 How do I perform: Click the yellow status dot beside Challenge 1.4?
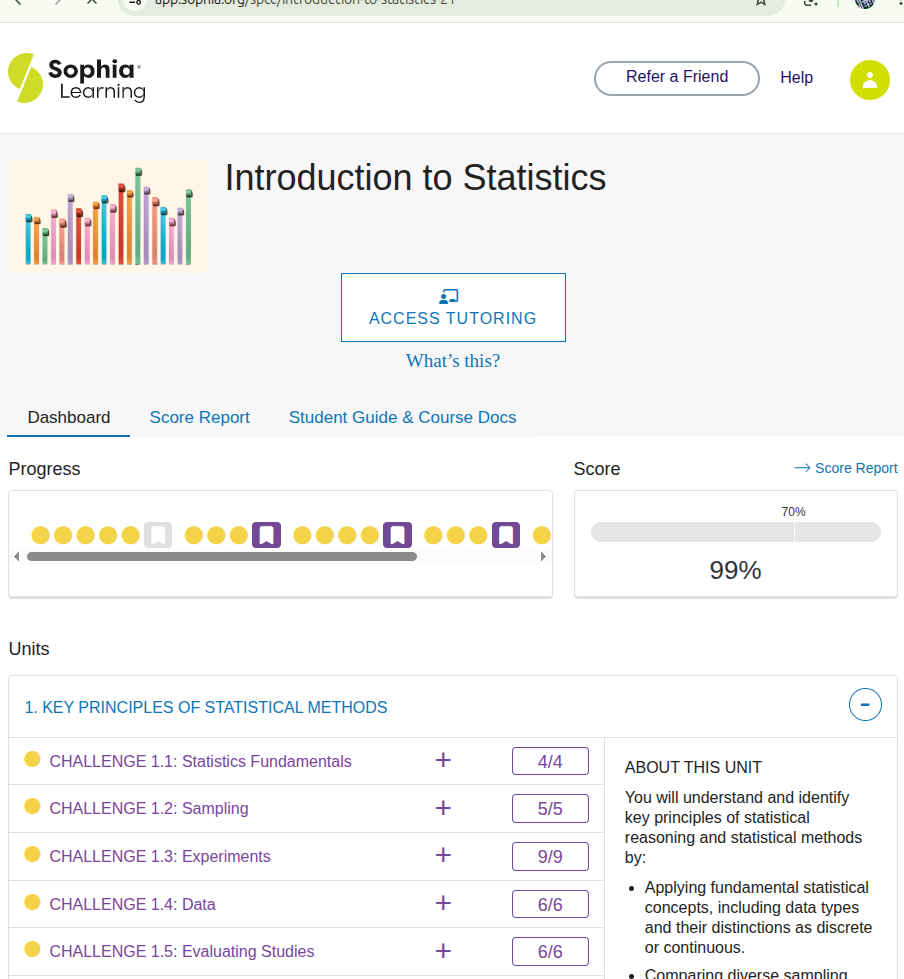point(32,902)
